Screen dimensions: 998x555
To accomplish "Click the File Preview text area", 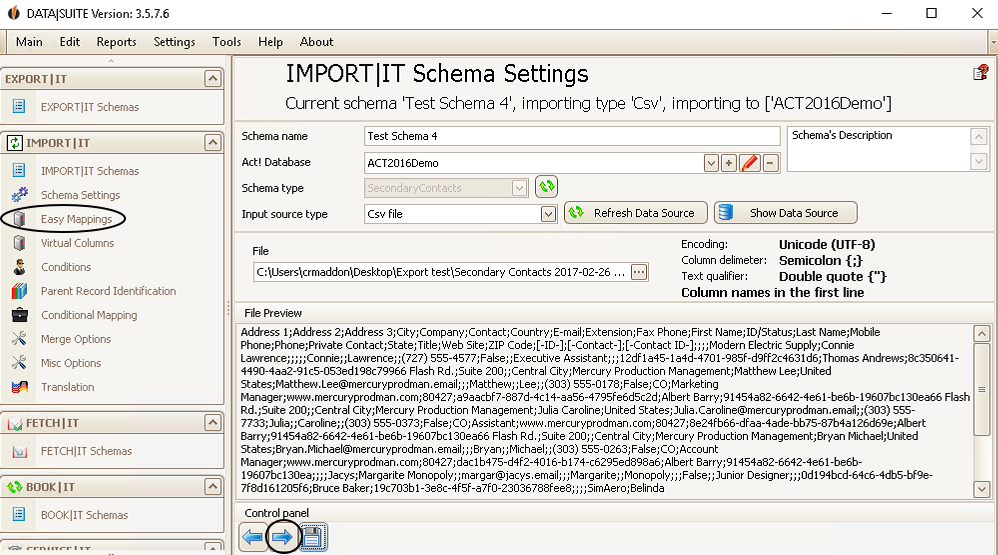I will 605,411.
